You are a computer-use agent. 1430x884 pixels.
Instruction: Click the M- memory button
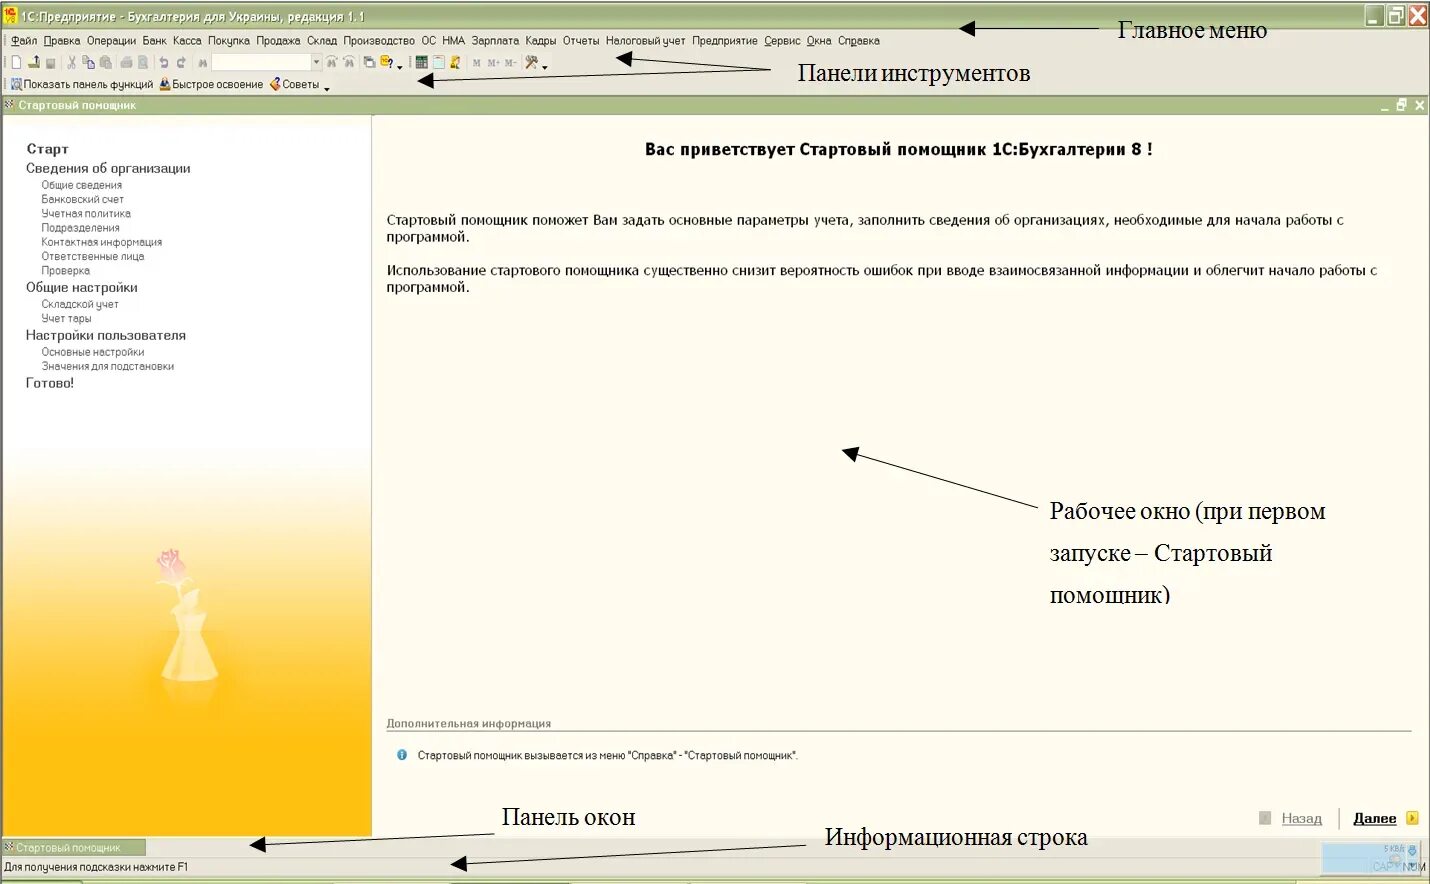pos(510,63)
